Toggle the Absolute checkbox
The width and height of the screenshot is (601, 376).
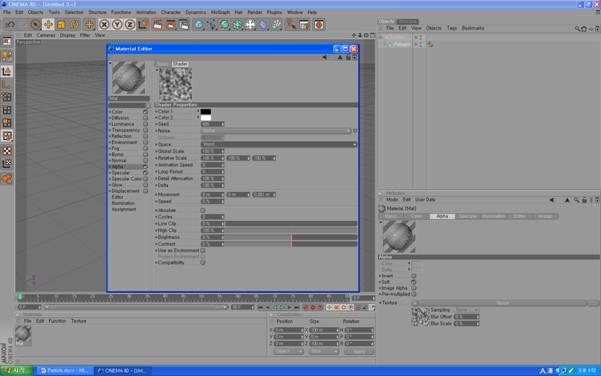tap(203, 210)
